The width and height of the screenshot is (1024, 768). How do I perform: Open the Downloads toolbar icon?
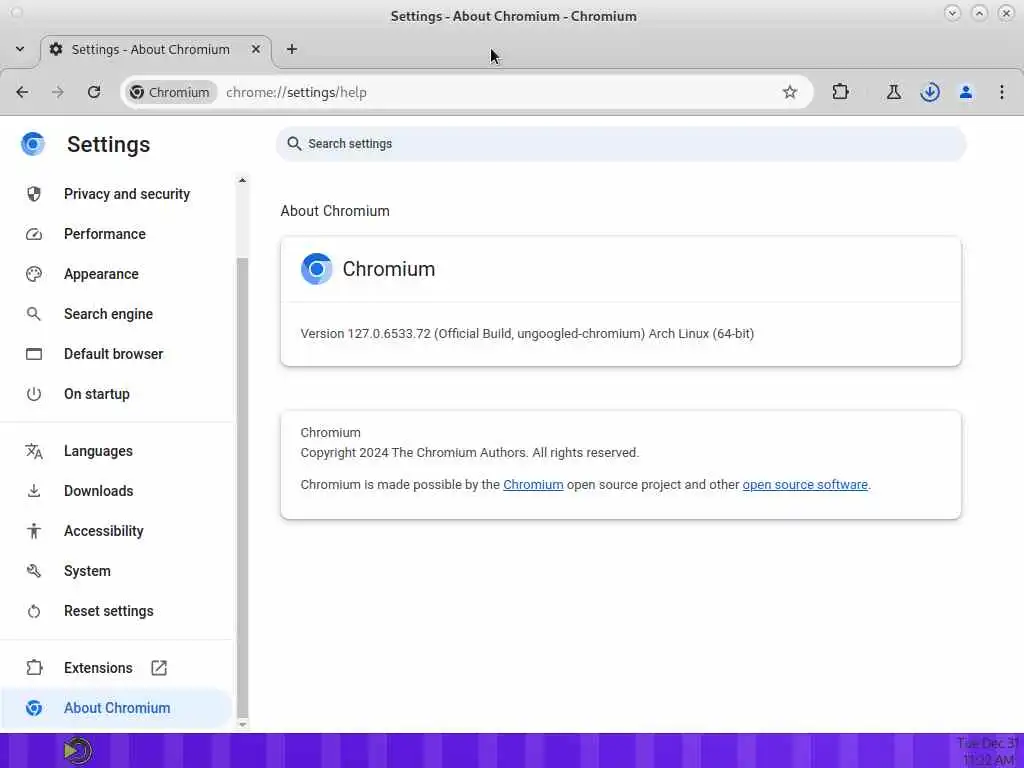(x=930, y=92)
